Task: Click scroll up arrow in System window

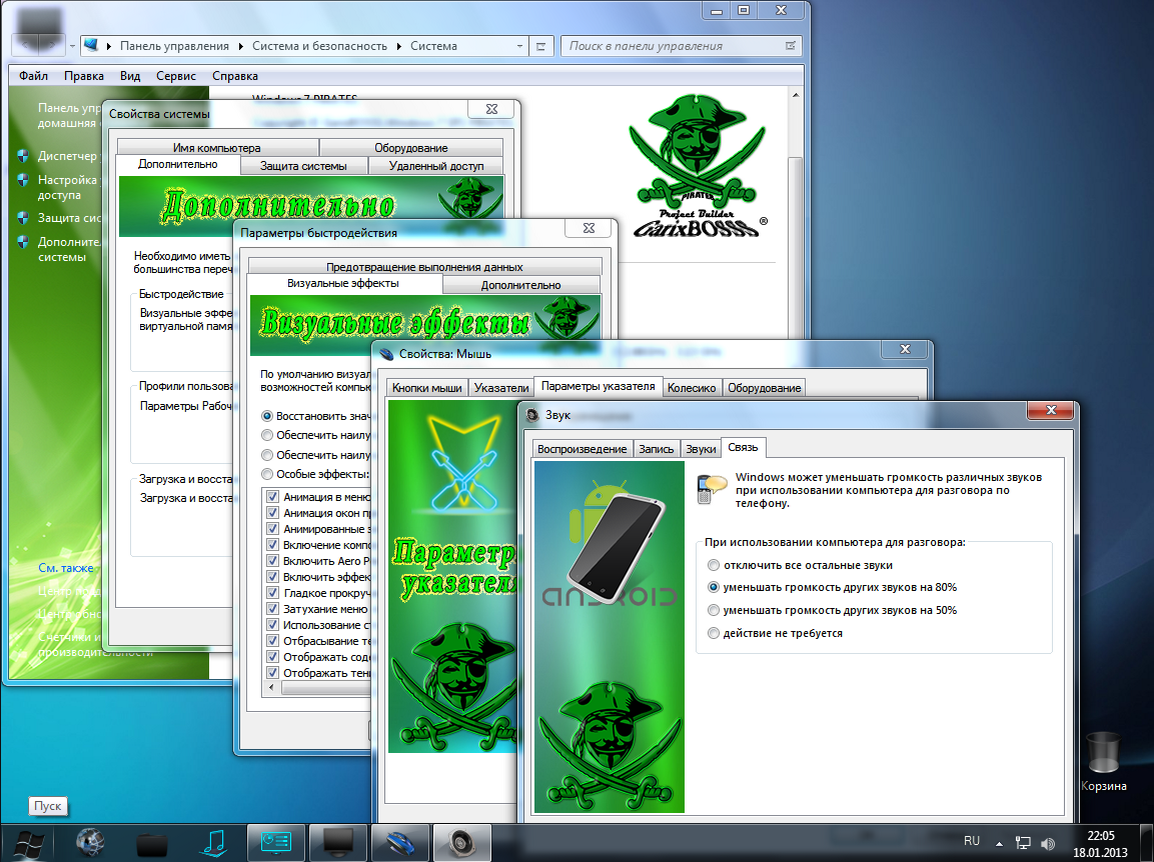Action: click(795, 96)
